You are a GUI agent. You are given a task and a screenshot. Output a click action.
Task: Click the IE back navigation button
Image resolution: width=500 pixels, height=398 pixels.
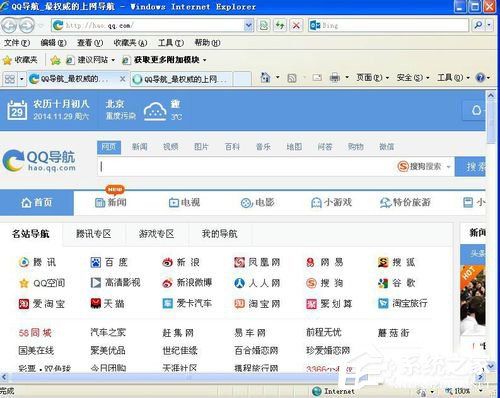(x=9, y=26)
